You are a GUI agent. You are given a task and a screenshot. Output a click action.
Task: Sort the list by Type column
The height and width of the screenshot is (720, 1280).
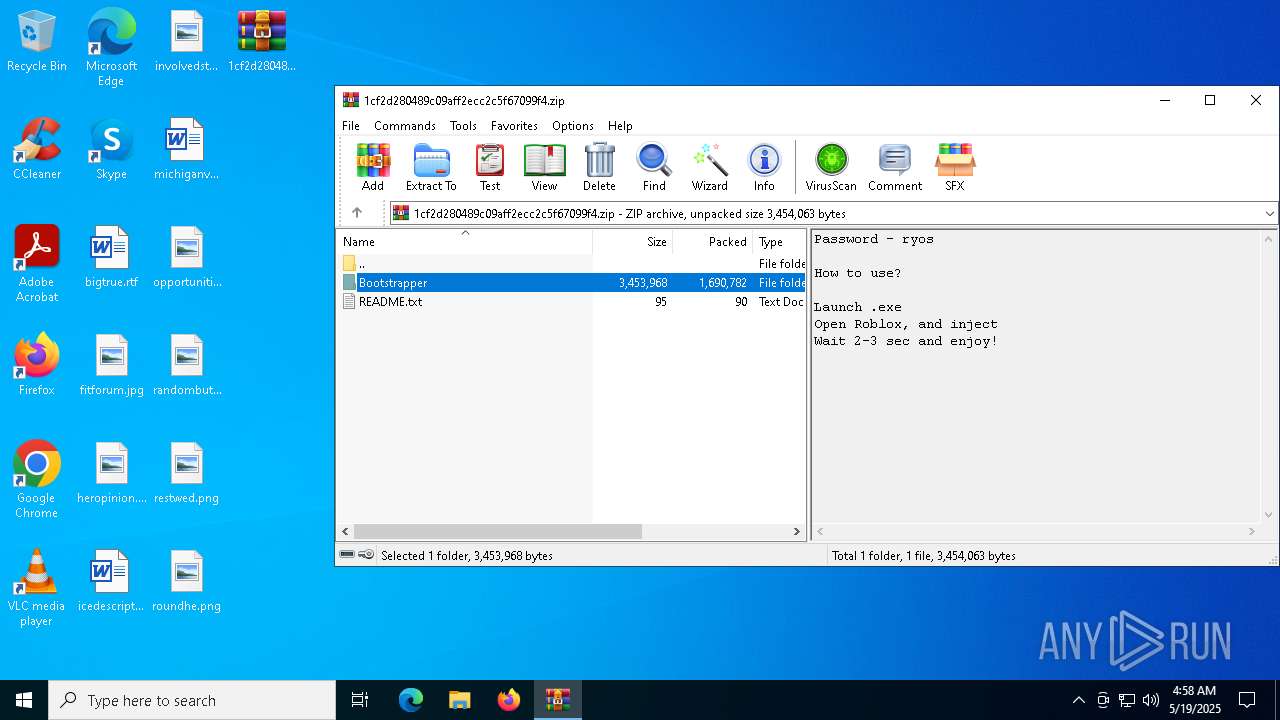click(x=779, y=241)
